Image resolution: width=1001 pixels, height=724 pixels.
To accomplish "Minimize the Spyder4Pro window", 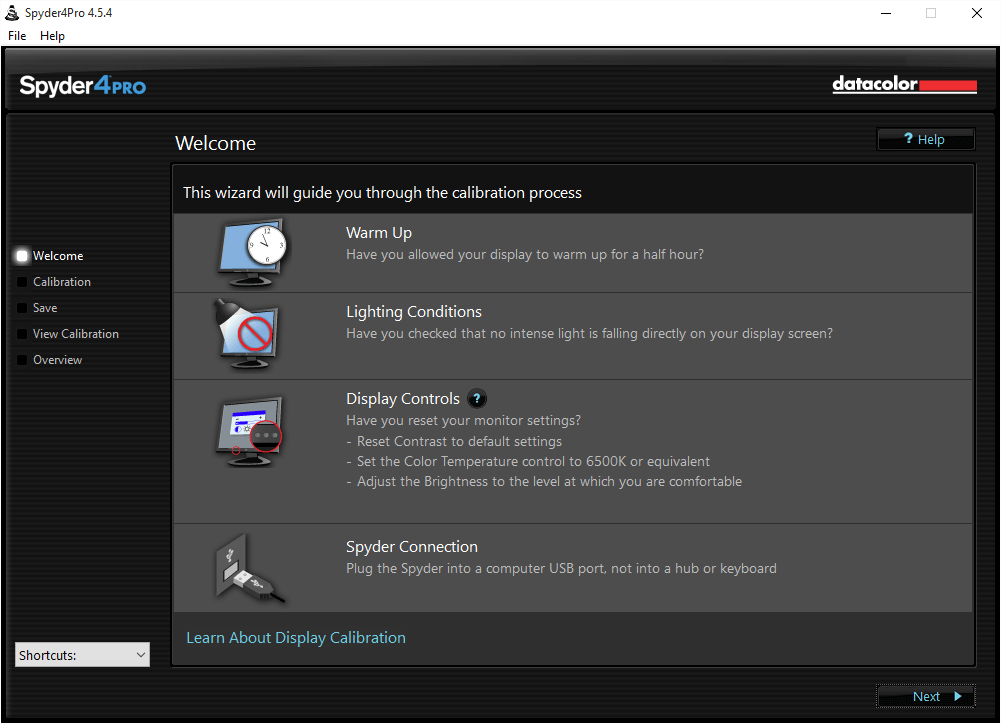I will tap(885, 13).
